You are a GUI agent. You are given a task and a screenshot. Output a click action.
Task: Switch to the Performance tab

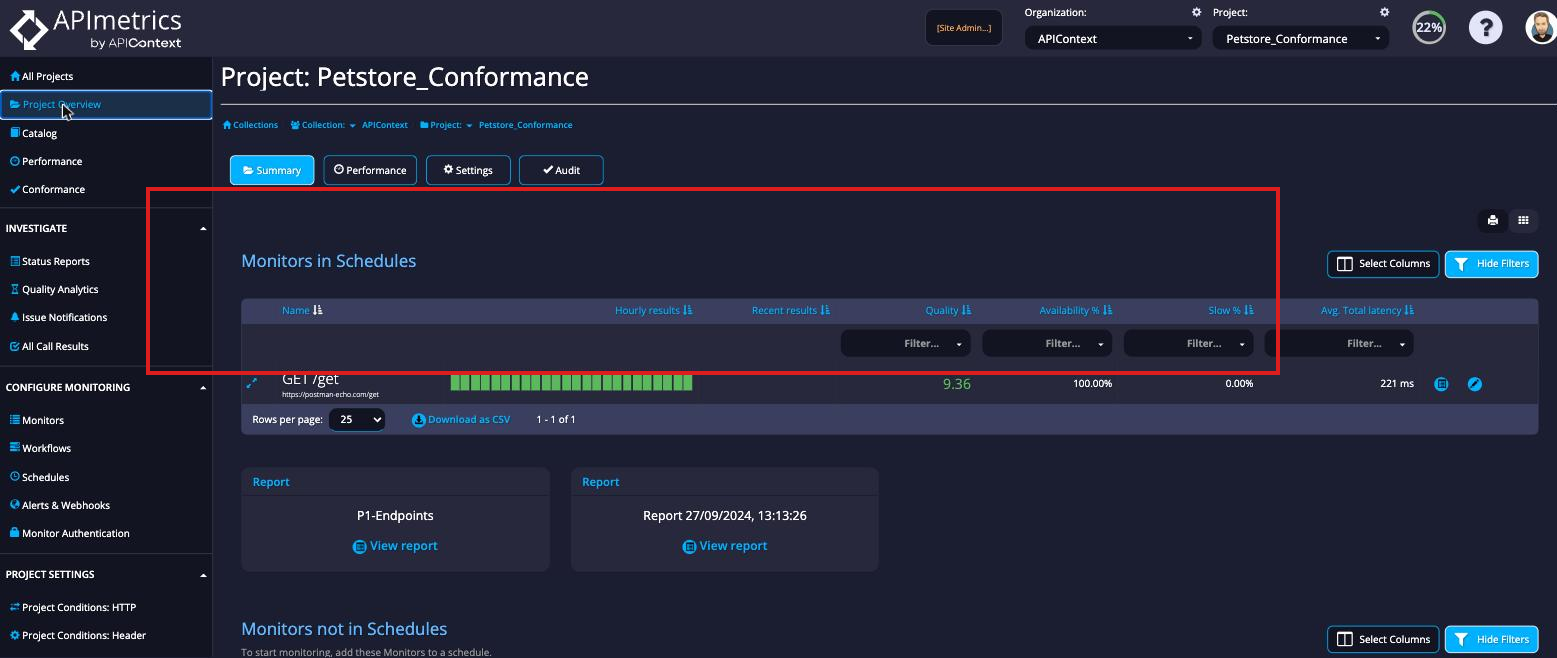pyautogui.click(x=370, y=170)
